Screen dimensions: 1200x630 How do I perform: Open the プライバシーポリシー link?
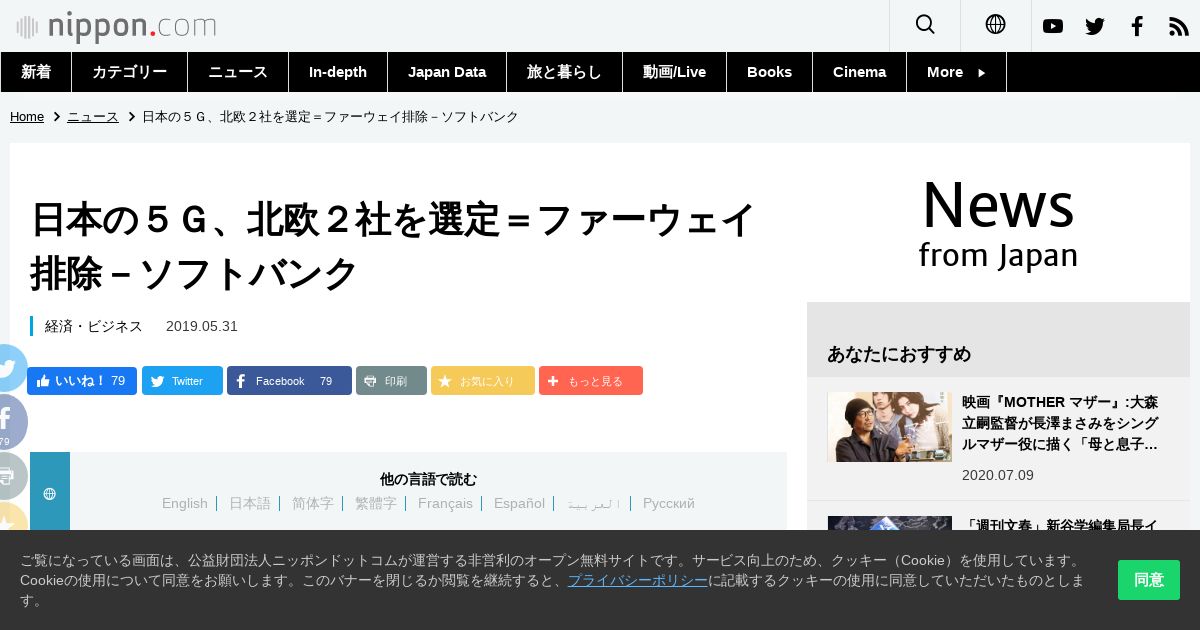tap(638, 580)
